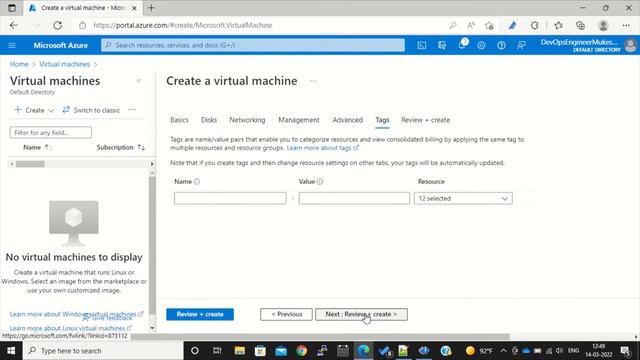This screenshot has width=640, height=360.
Task: Go to Virtual machines breadcrumb
Action: pyautogui.click(x=64, y=64)
